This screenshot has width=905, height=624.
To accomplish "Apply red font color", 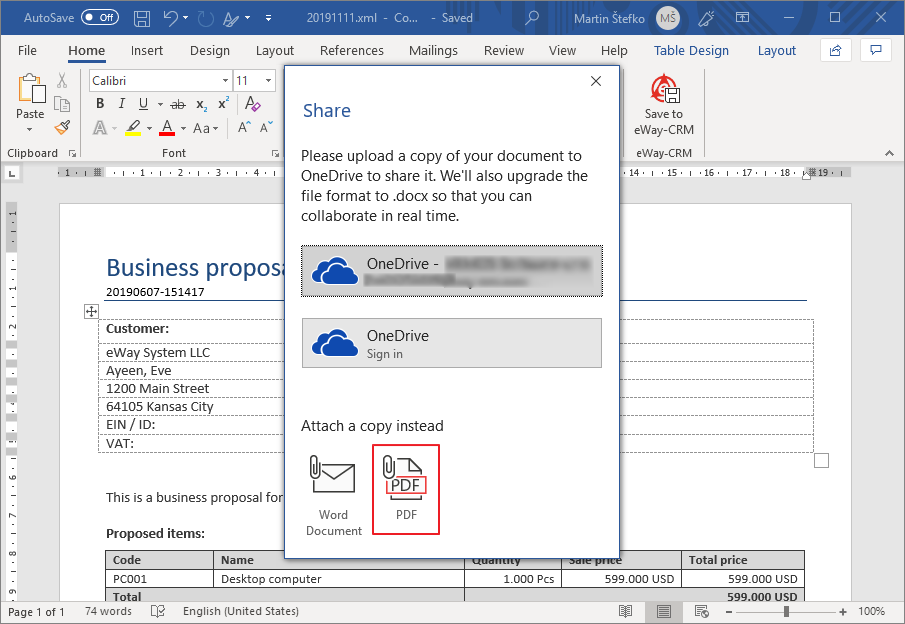I will 167,128.
